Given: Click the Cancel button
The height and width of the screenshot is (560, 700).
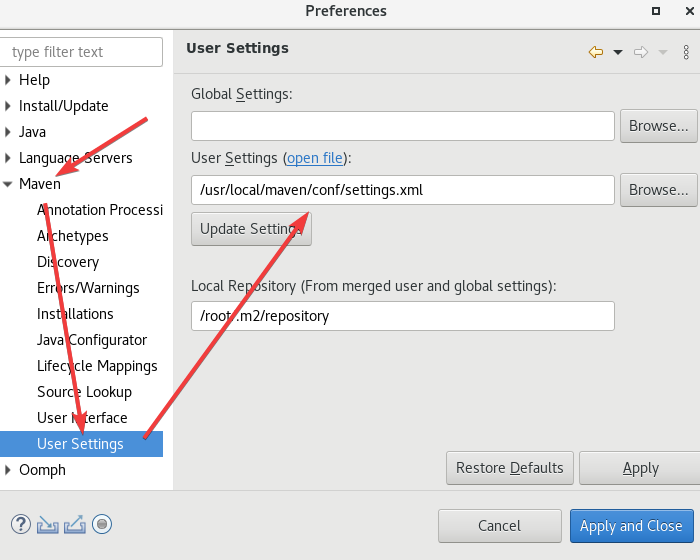Looking at the screenshot, I should point(500,526).
